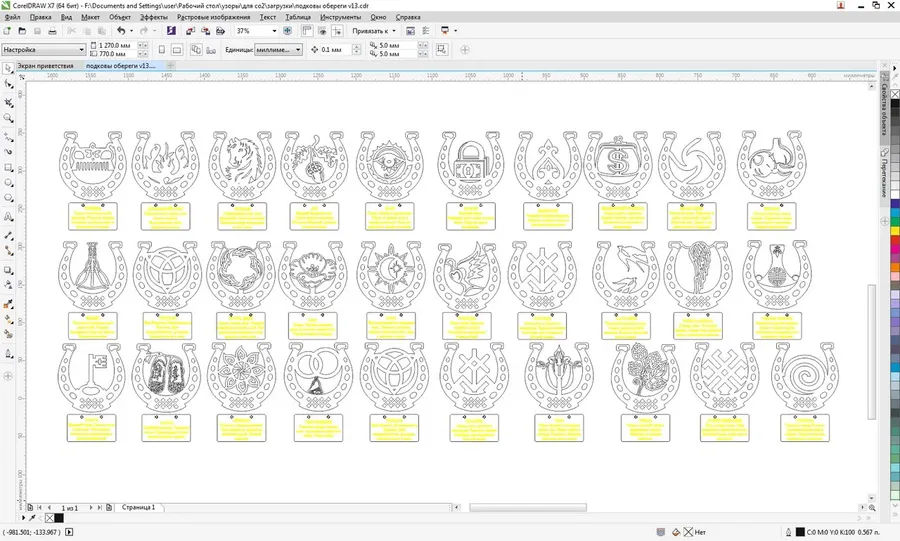Viewport: 900px width, 541px height.
Task: Click the yellow swatch in color palette
Action: pyautogui.click(x=895, y=231)
